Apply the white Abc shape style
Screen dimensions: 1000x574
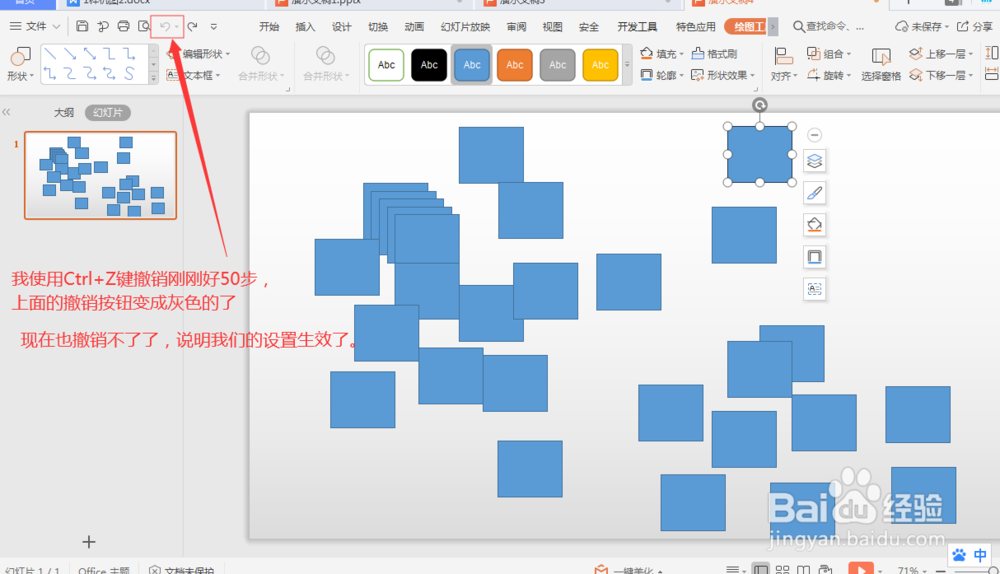click(386, 64)
